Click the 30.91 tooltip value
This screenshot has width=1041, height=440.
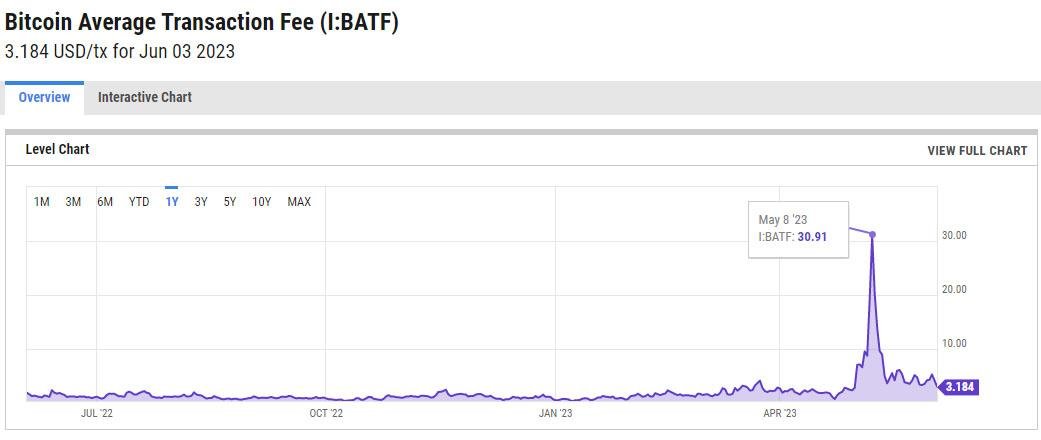(x=812, y=236)
